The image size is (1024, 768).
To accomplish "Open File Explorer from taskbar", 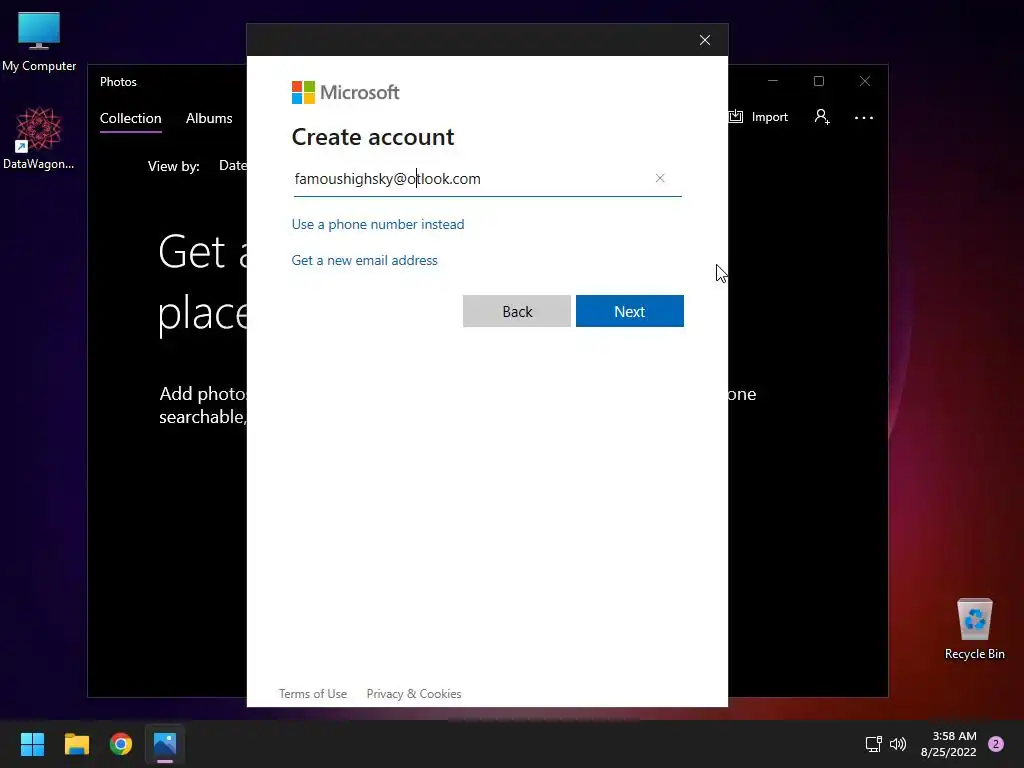I will coord(76,744).
